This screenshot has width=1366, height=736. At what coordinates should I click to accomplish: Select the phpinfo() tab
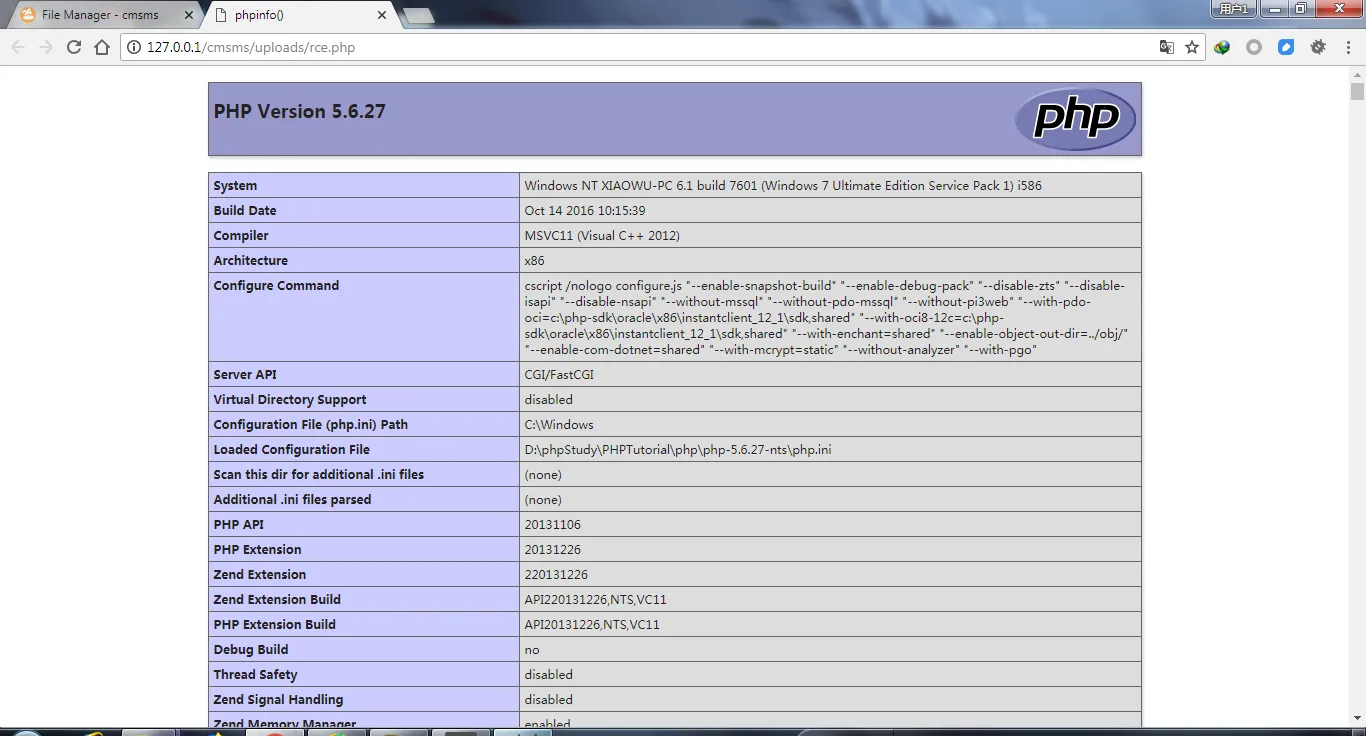click(290, 15)
